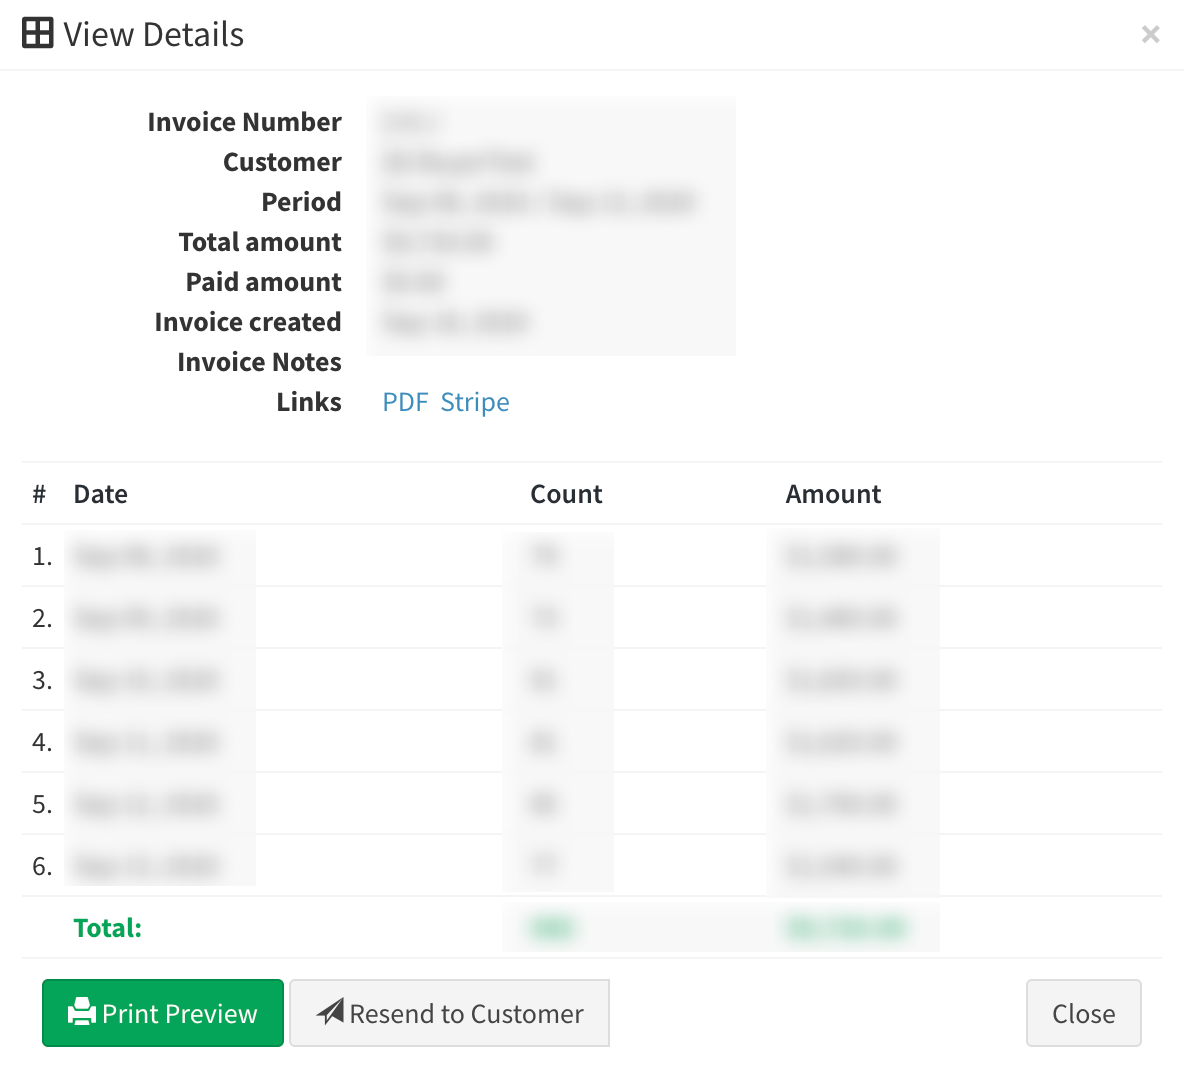Select the Paid amount value
The width and height of the screenshot is (1184, 1082).
pos(414,281)
